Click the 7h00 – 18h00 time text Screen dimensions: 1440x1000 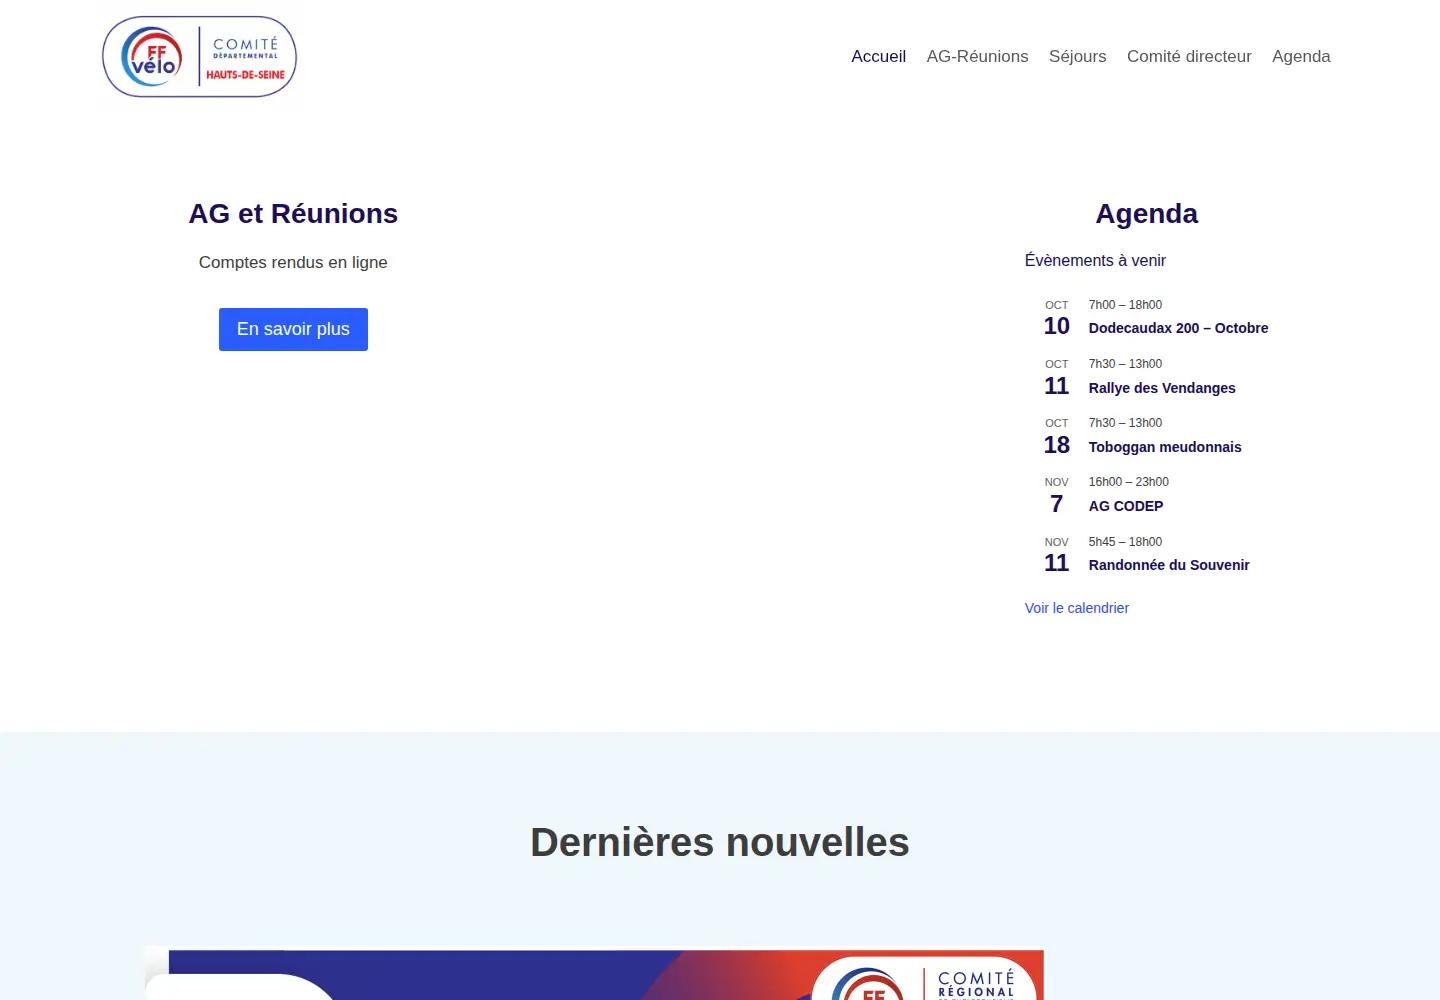(x=1125, y=305)
